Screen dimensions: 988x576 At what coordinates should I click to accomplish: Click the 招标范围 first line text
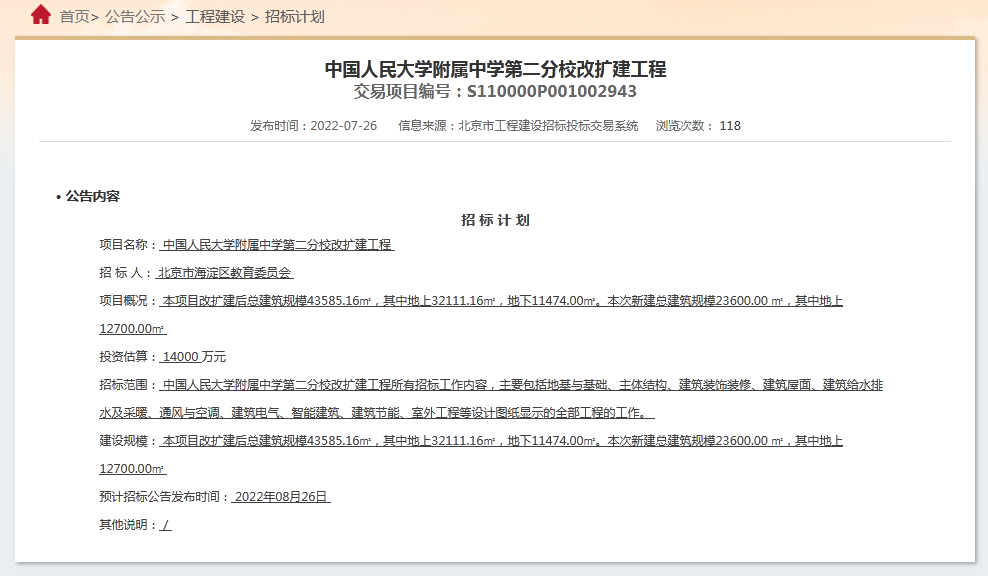point(521,385)
